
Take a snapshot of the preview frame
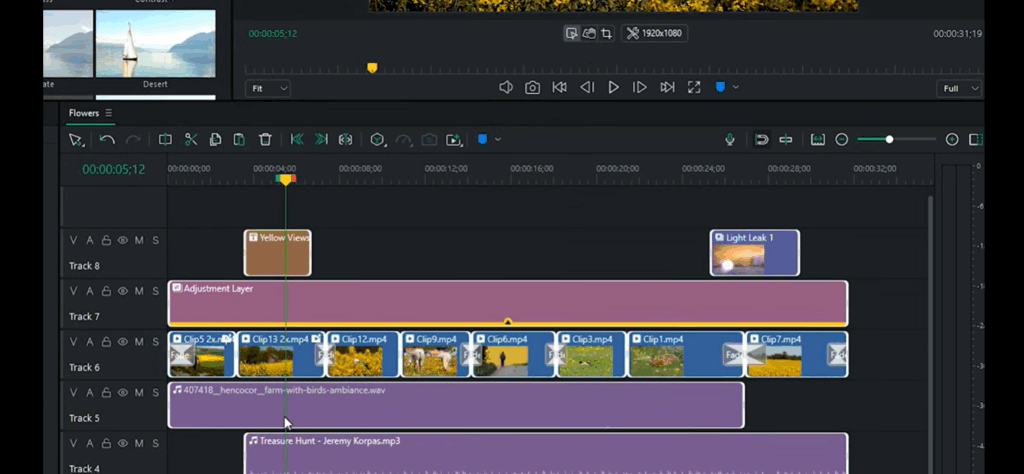[533, 87]
